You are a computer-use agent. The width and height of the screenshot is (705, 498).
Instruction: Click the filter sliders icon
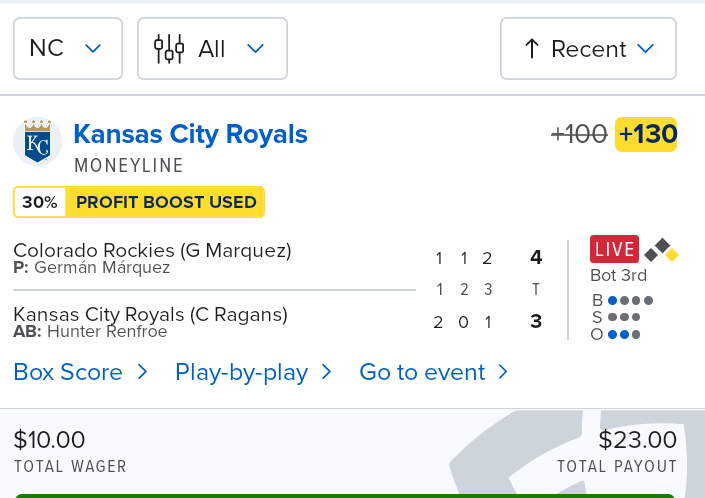(169, 49)
